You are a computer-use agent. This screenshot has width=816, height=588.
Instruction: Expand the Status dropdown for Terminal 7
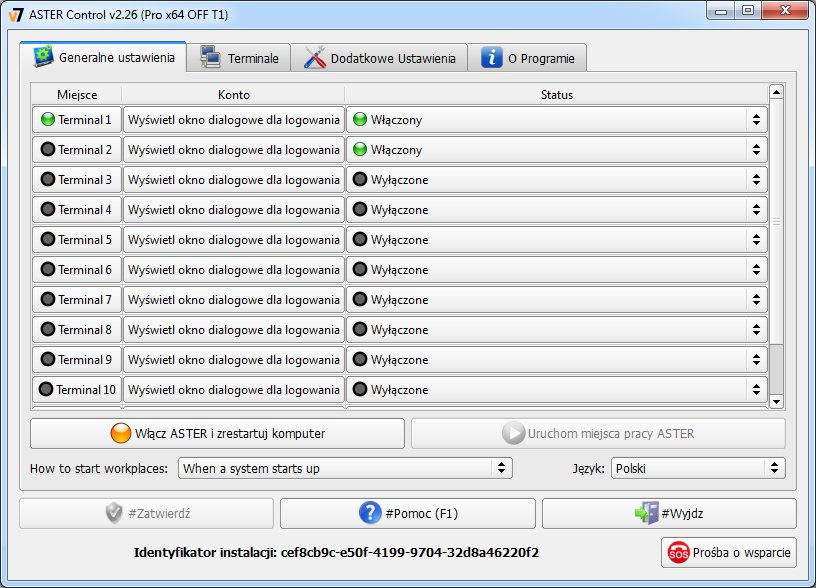pos(557,300)
